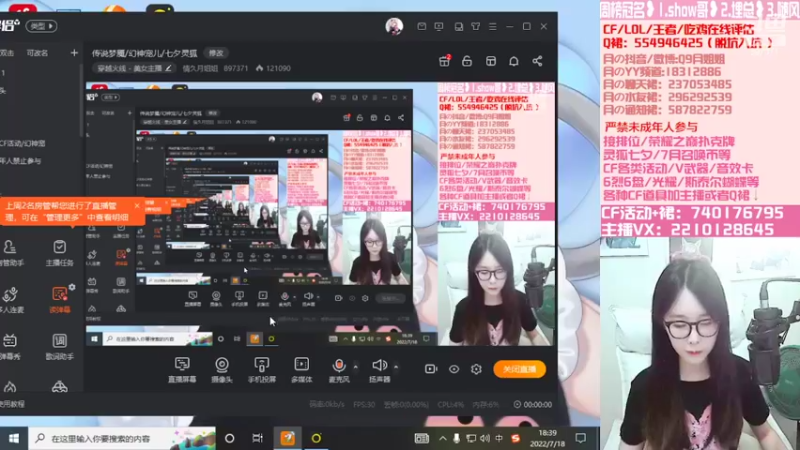800x450 pixels.
Task: Click the FPS:30 status readout
Action: (x=364, y=405)
